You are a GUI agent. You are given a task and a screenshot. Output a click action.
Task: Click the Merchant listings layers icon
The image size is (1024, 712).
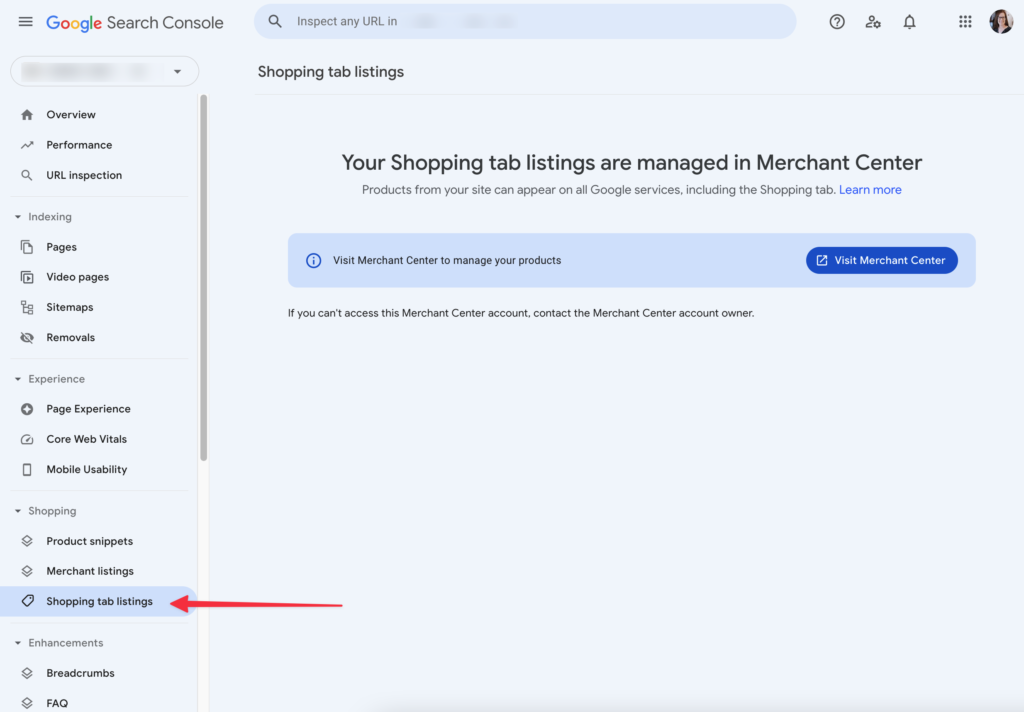27,571
